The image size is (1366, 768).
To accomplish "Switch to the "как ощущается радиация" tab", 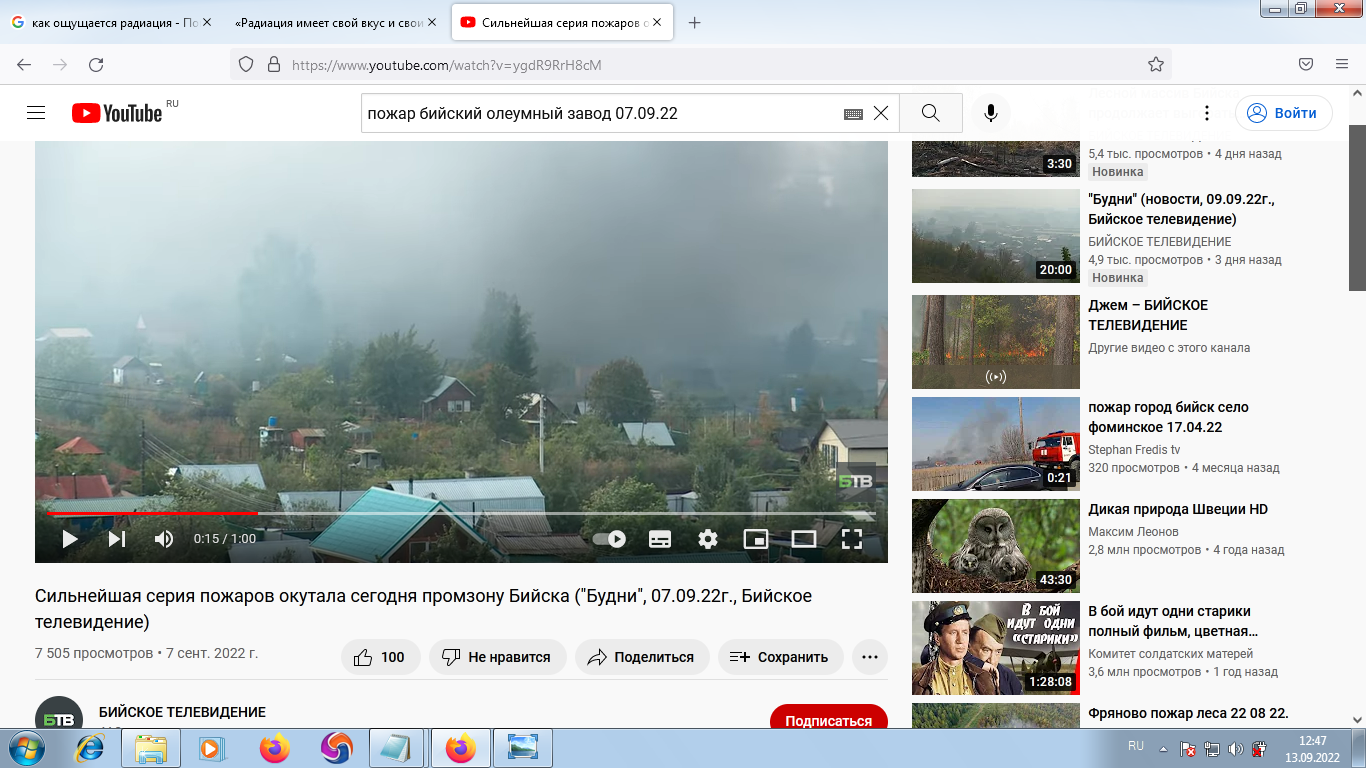I will (108, 23).
